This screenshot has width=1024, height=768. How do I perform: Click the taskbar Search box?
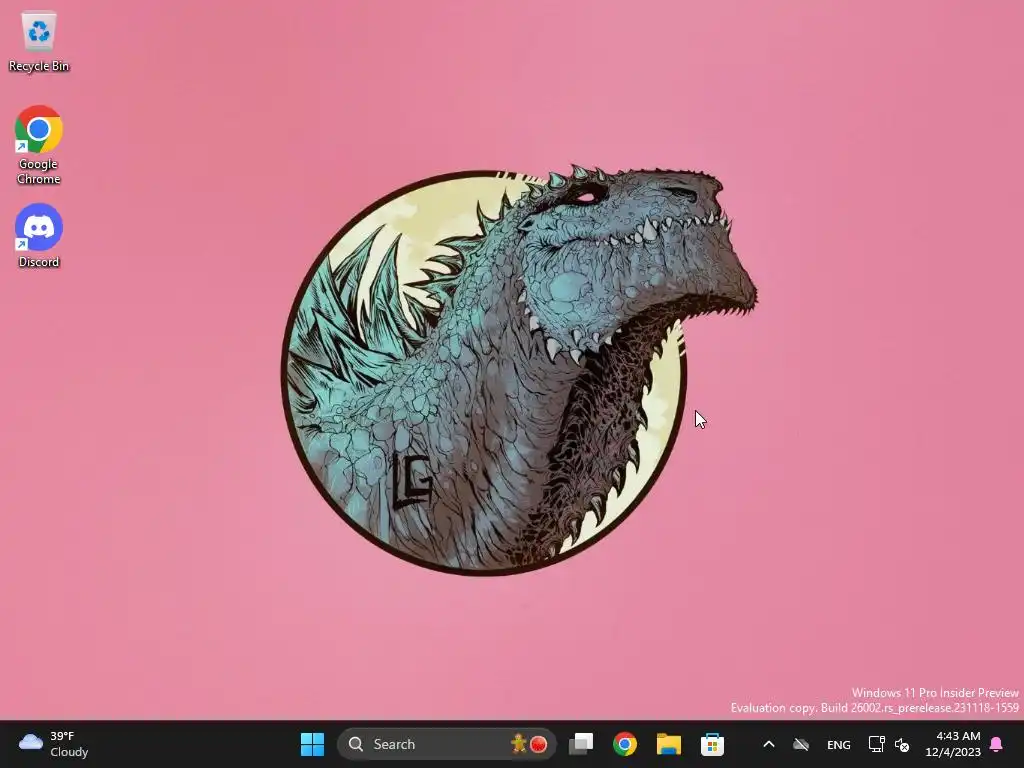click(447, 744)
